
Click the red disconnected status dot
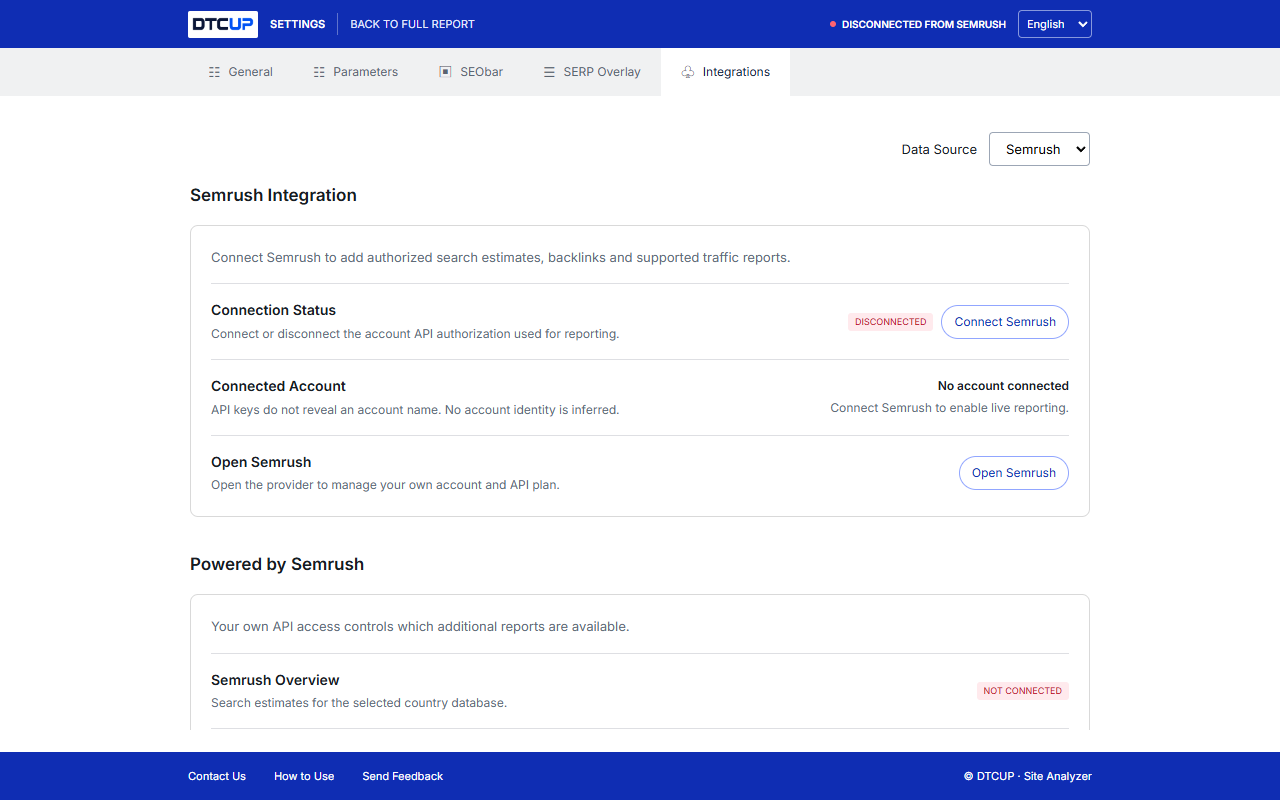[x=833, y=24]
